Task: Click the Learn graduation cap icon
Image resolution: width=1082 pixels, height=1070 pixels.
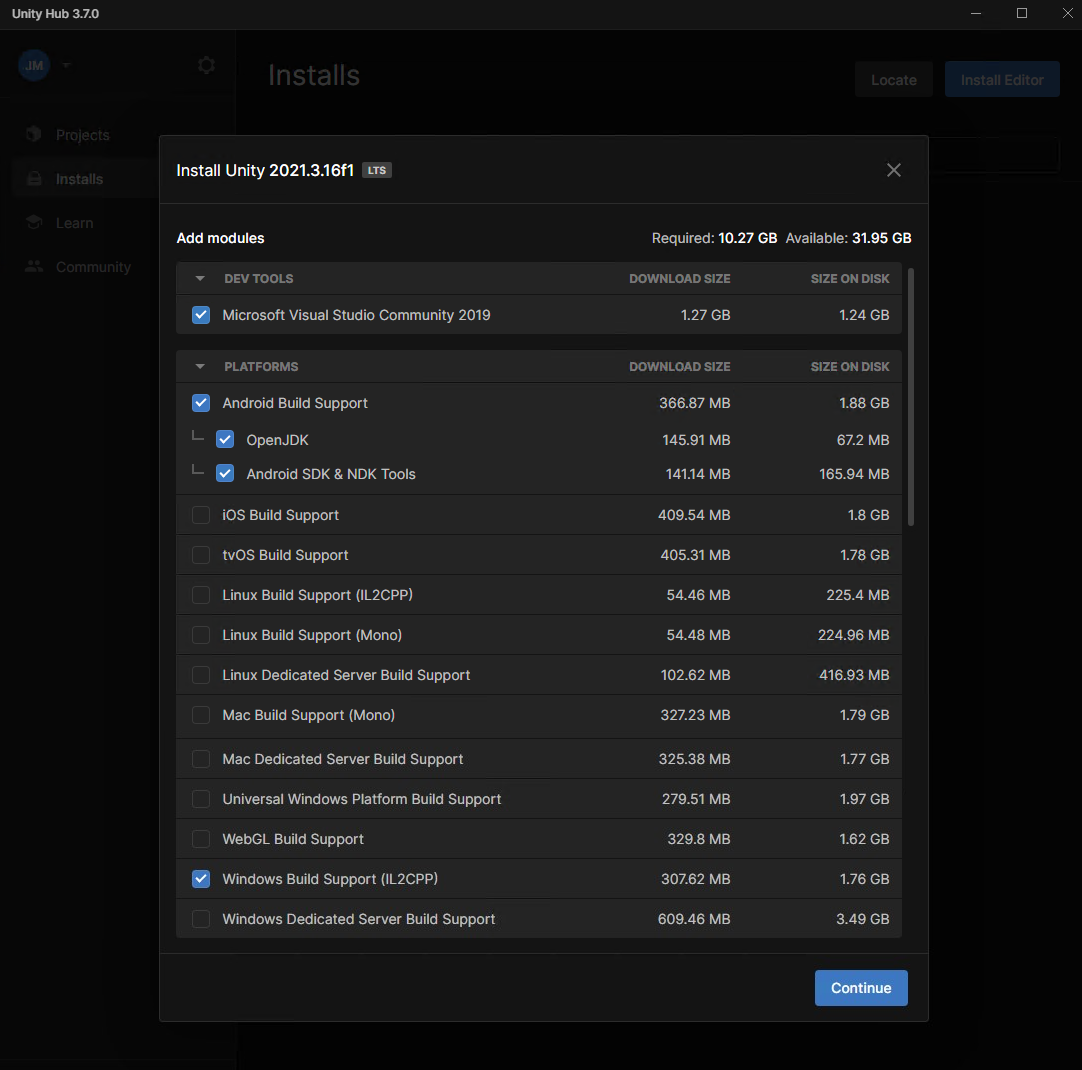Action: (x=35, y=223)
